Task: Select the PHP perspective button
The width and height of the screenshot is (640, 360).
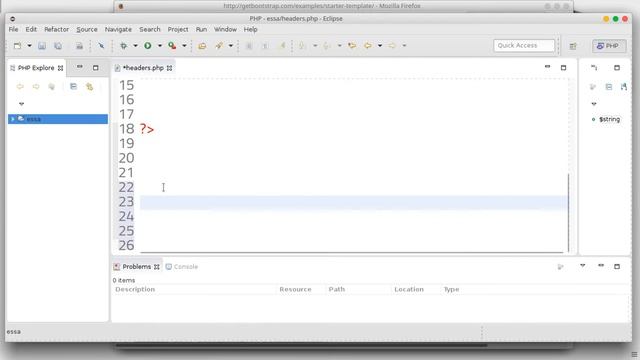Action: (609, 46)
